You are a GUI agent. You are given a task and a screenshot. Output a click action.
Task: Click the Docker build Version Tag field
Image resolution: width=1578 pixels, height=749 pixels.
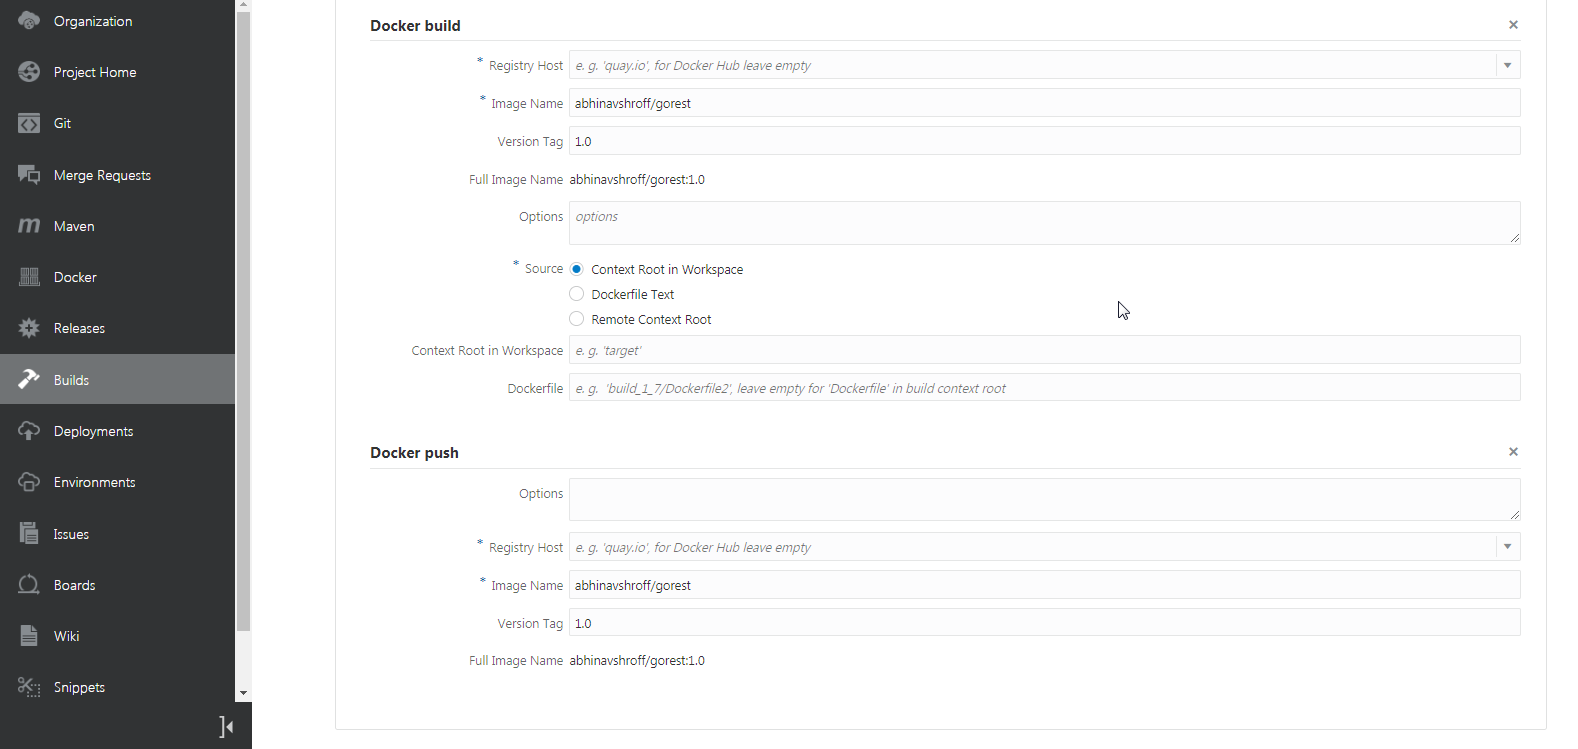coord(1044,141)
